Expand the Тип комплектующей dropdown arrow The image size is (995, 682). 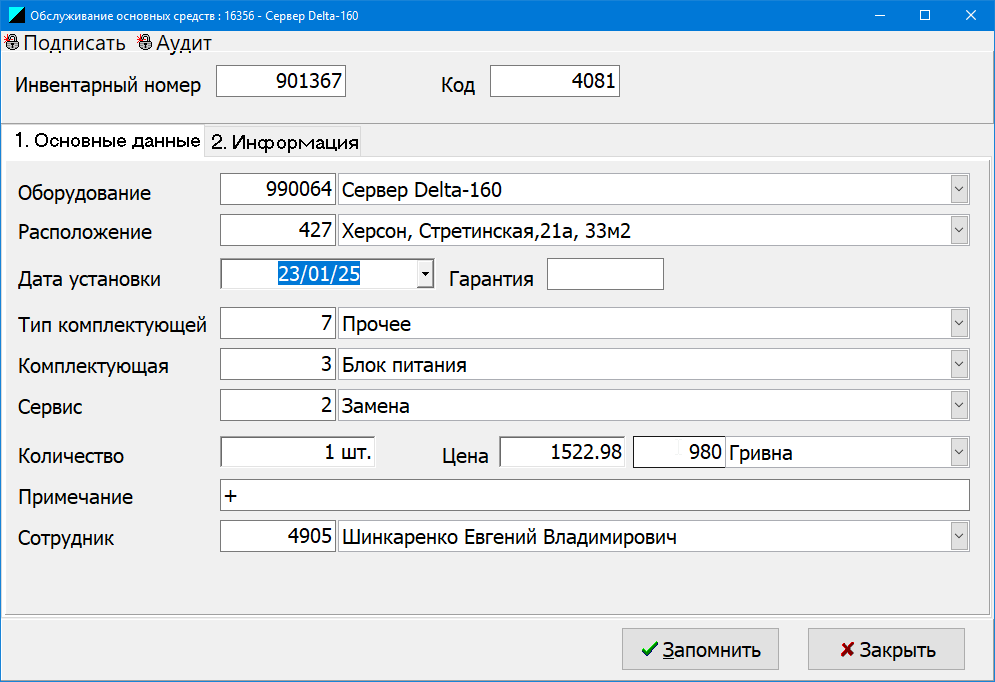[959, 324]
